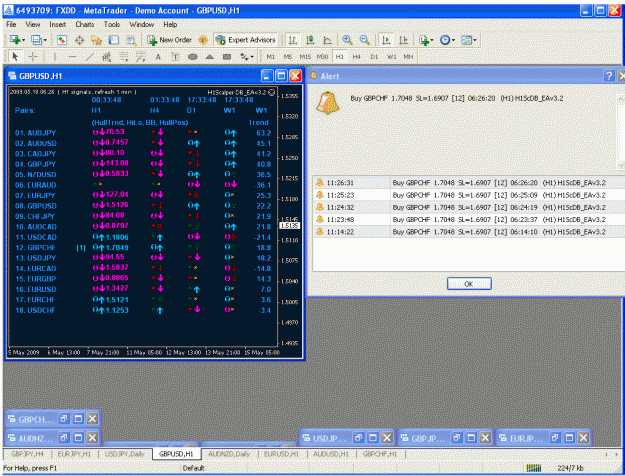
Task: Click the 08. GBPUSD pair row
Action: coord(143,206)
